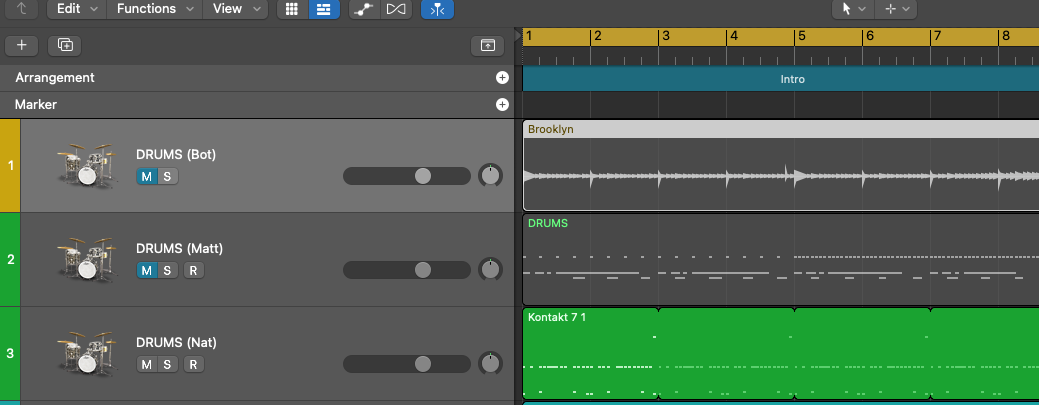Click bar 5 on the ruler
Image resolution: width=1039 pixels, height=405 pixels.
802,36
